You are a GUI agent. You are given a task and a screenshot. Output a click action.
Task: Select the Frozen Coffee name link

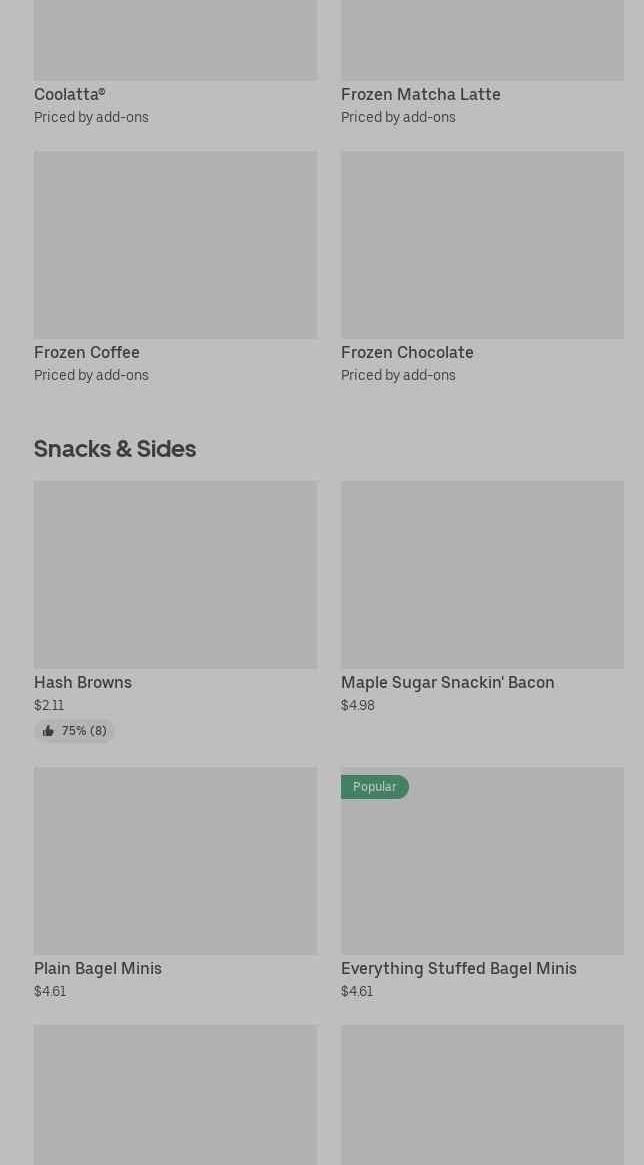pyautogui.click(x=87, y=352)
